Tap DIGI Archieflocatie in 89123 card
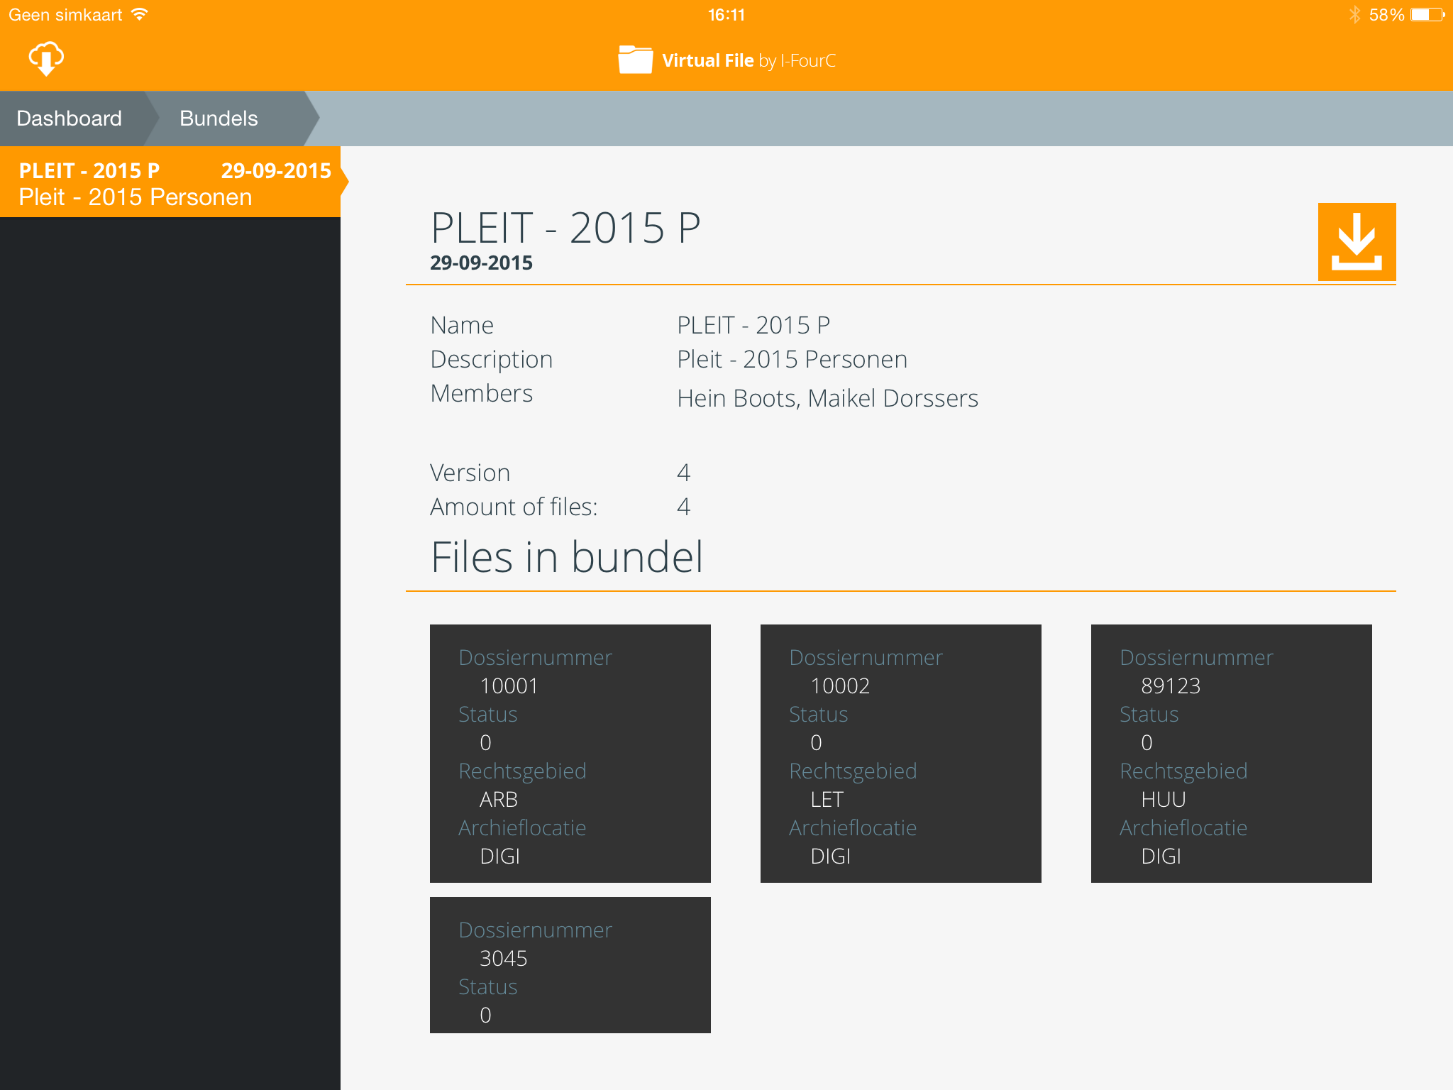 (x=1161, y=856)
